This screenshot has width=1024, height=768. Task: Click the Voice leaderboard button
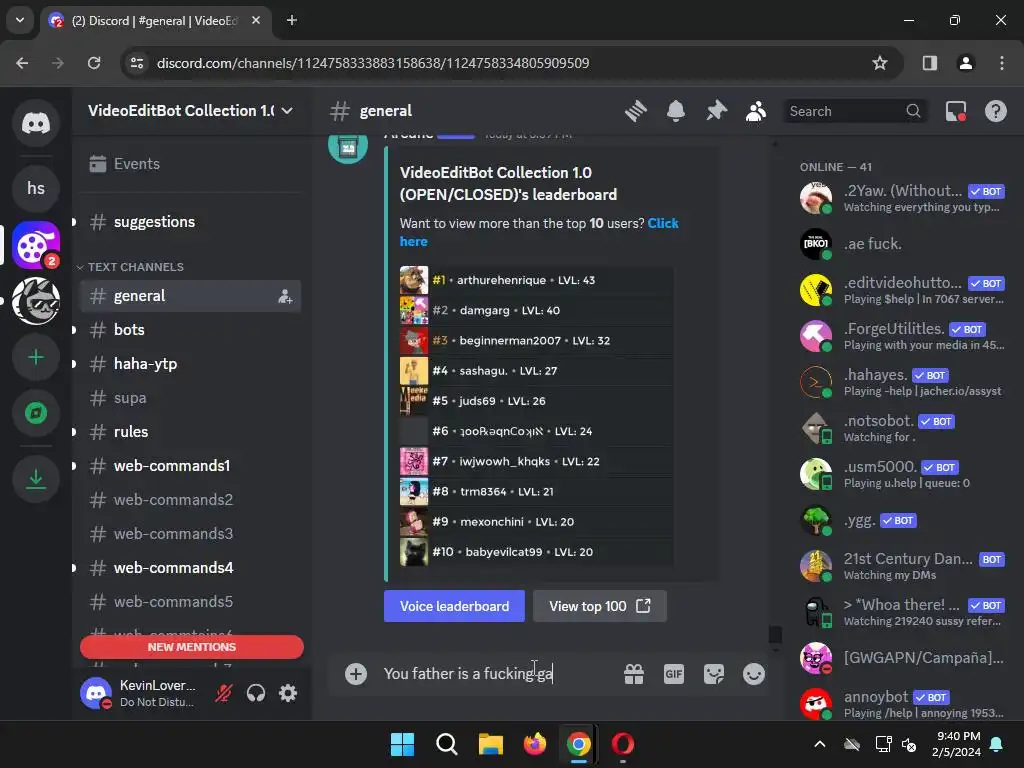(454, 606)
